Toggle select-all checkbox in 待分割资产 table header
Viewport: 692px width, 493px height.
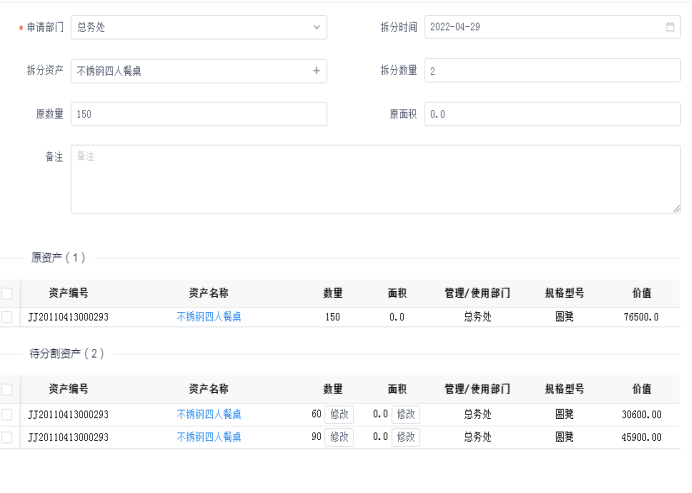[7, 390]
